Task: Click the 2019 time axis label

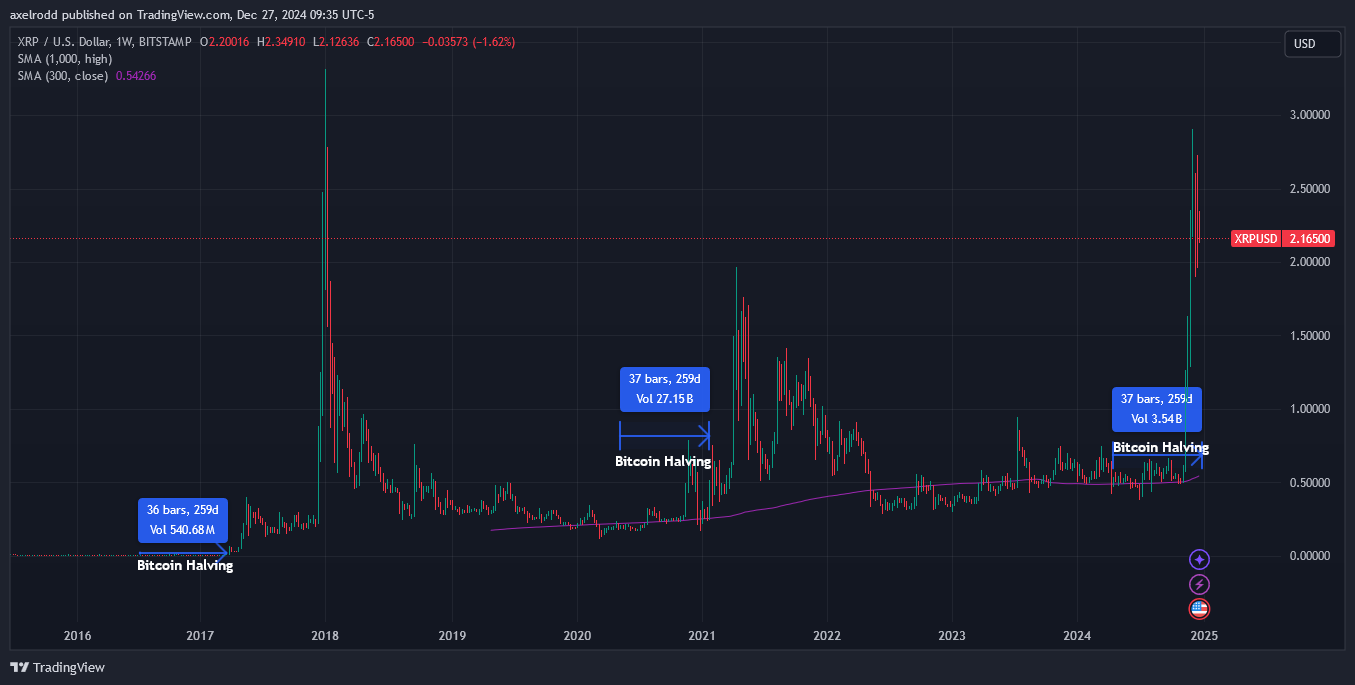Action: pos(452,635)
